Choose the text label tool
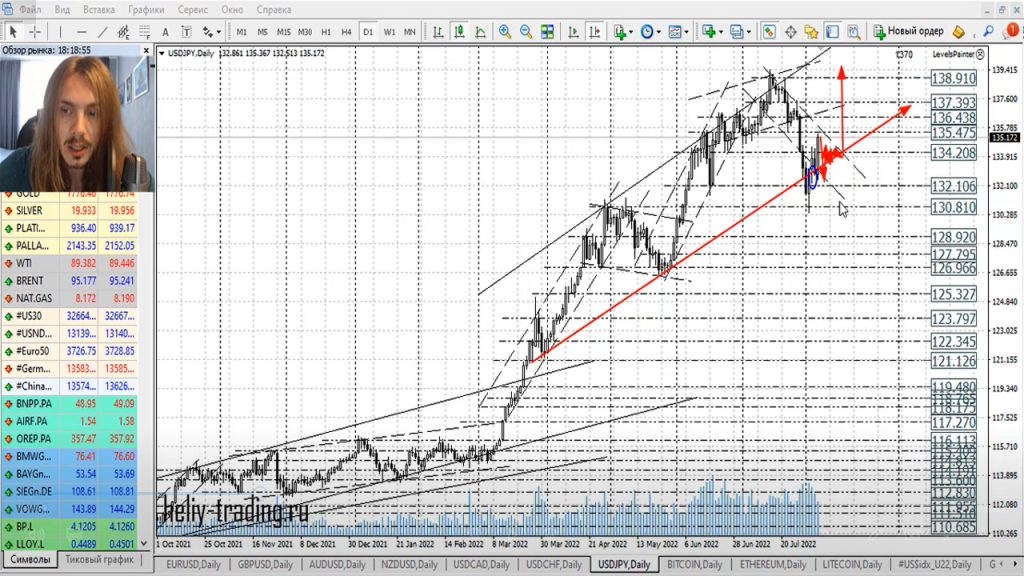The width and height of the screenshot is (1024, 576). coord(165,31)
